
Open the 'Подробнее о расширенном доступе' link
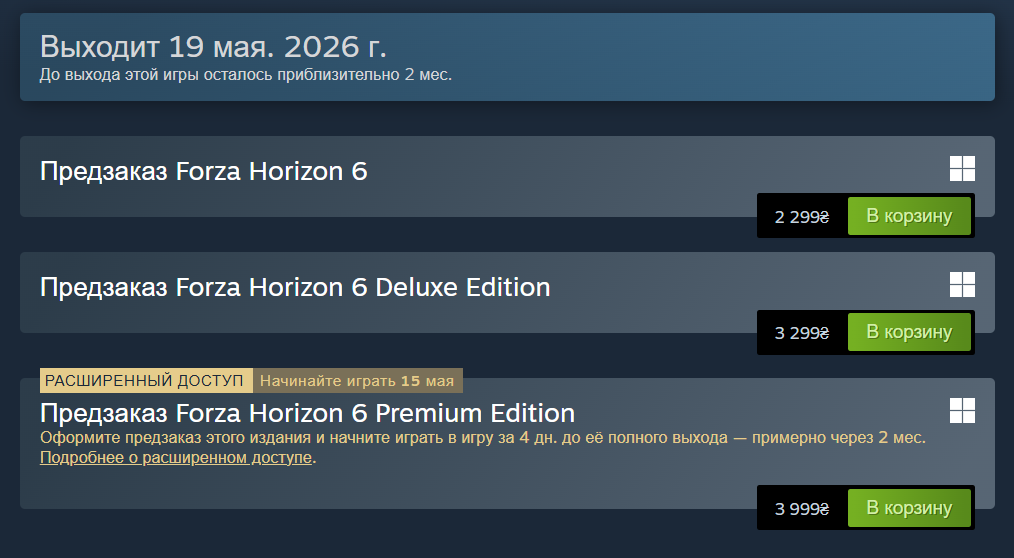tap(176, 458)
